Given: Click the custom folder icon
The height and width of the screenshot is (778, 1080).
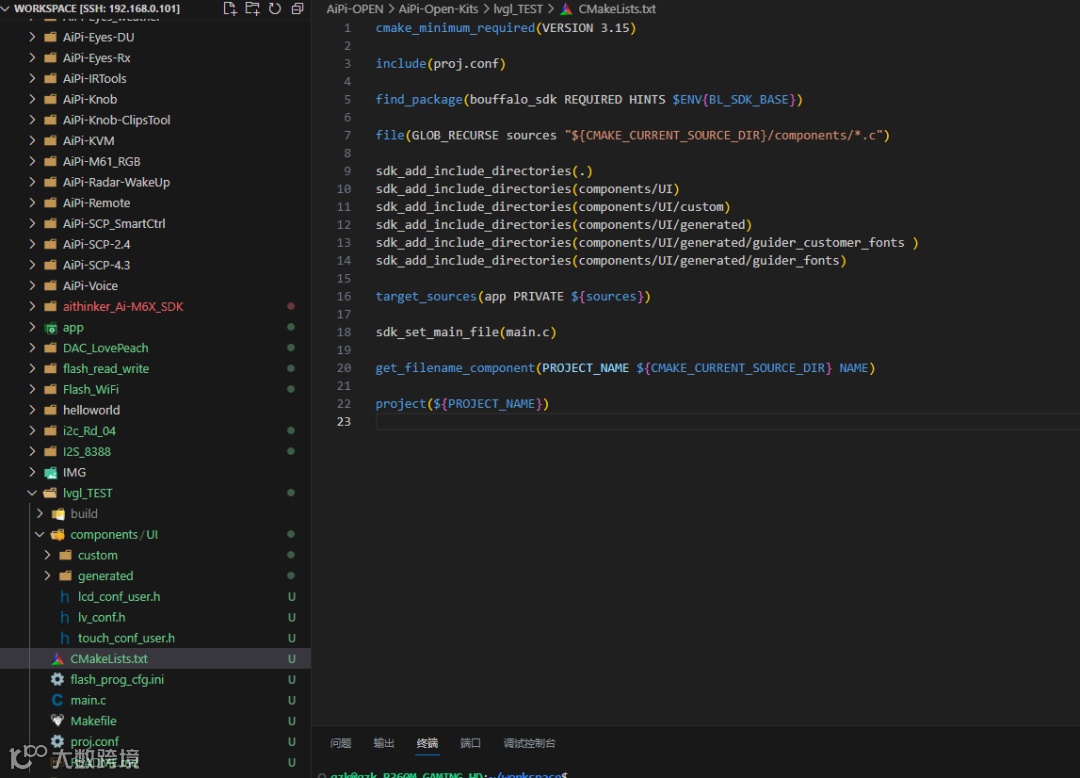Looking at the screenshot, I should [x=65, y=555].
